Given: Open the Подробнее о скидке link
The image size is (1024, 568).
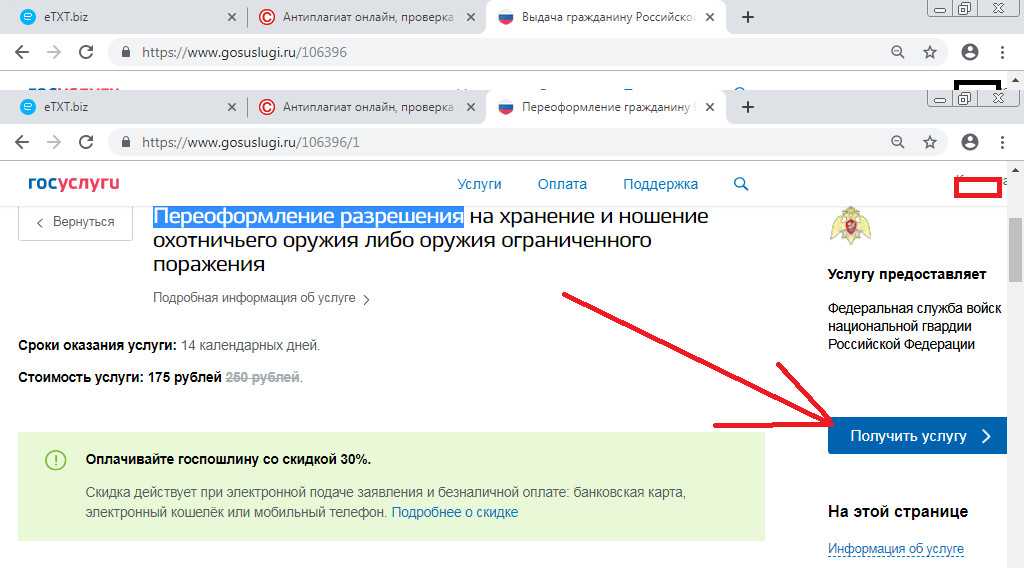Looking at the screenshot, I should (x=455, y=513).
